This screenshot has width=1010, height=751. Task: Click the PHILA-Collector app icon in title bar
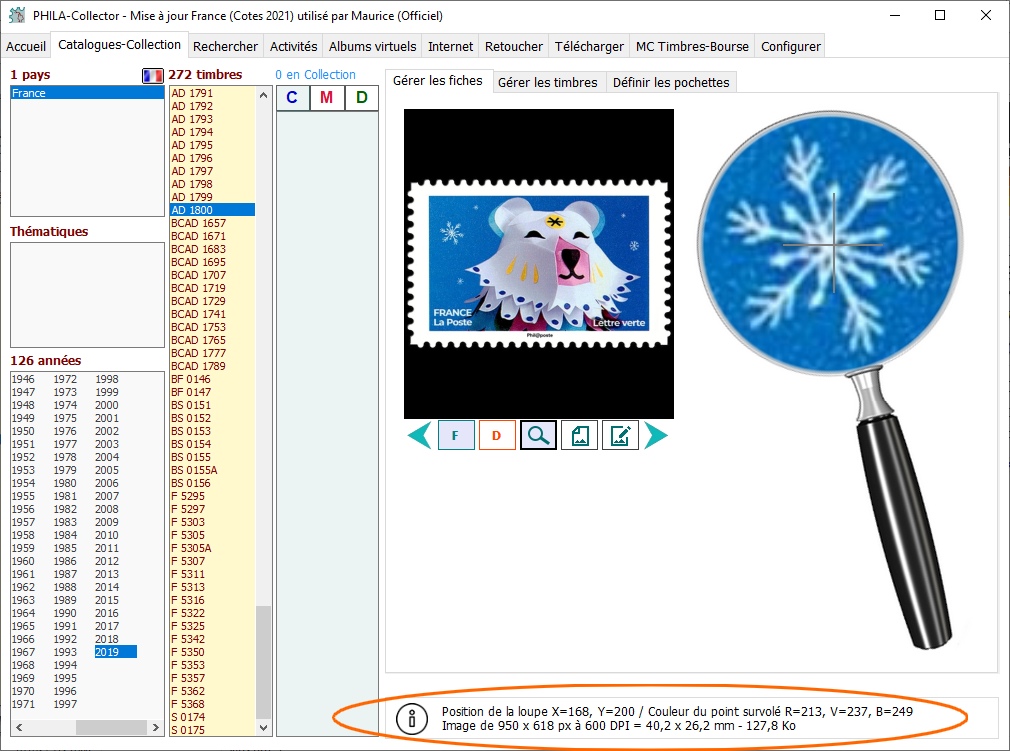pos(17,15)
